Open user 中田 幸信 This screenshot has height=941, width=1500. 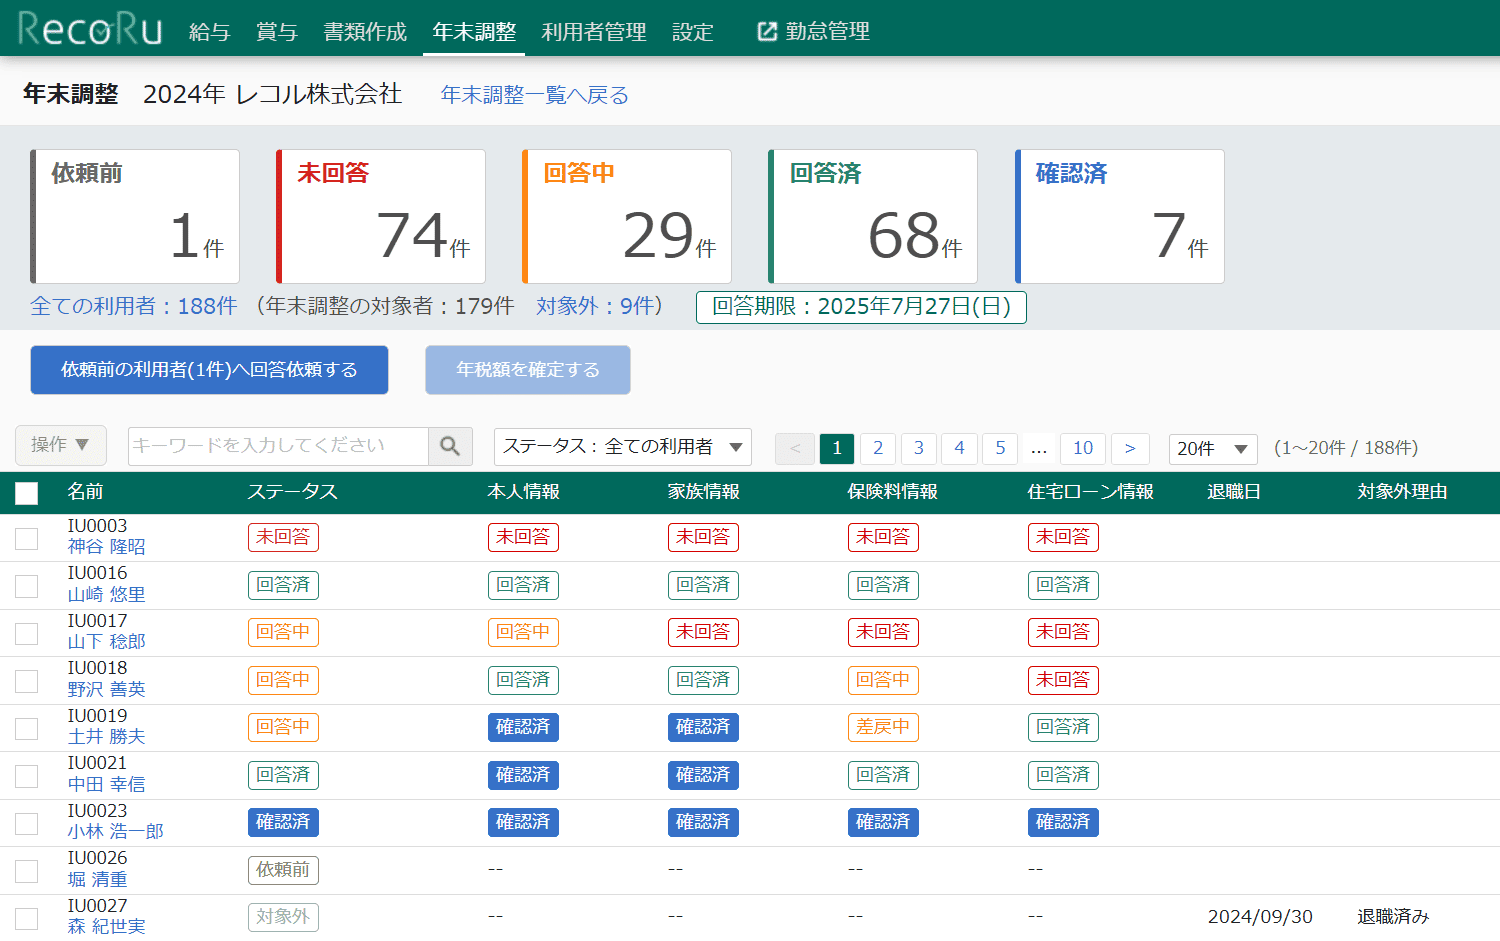(107, 785)
